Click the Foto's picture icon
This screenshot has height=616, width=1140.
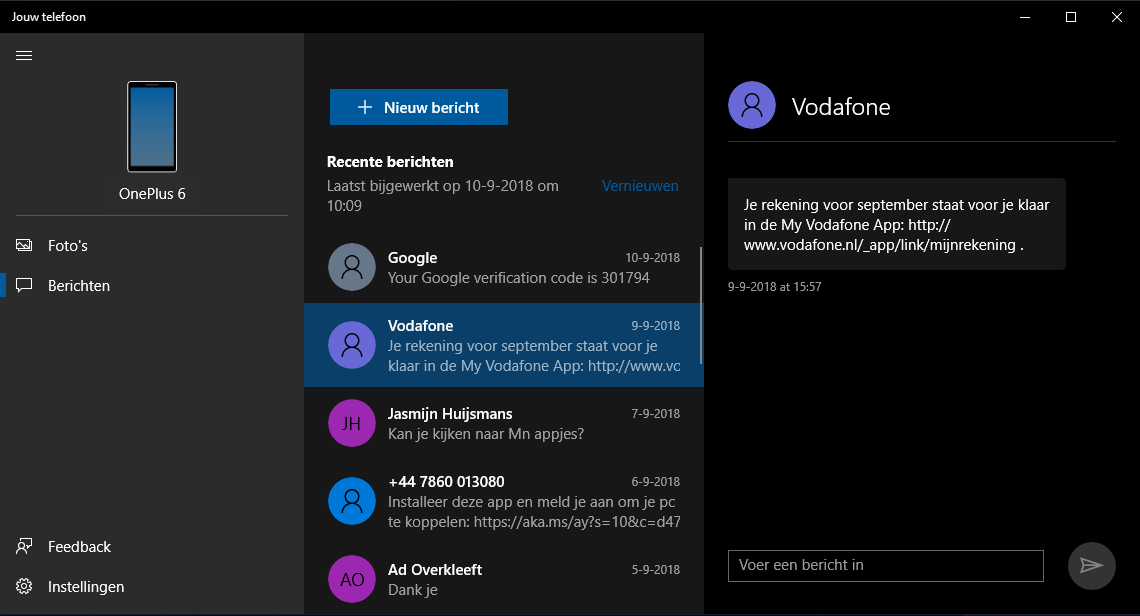pyautogui.click(x=24, y=245)
